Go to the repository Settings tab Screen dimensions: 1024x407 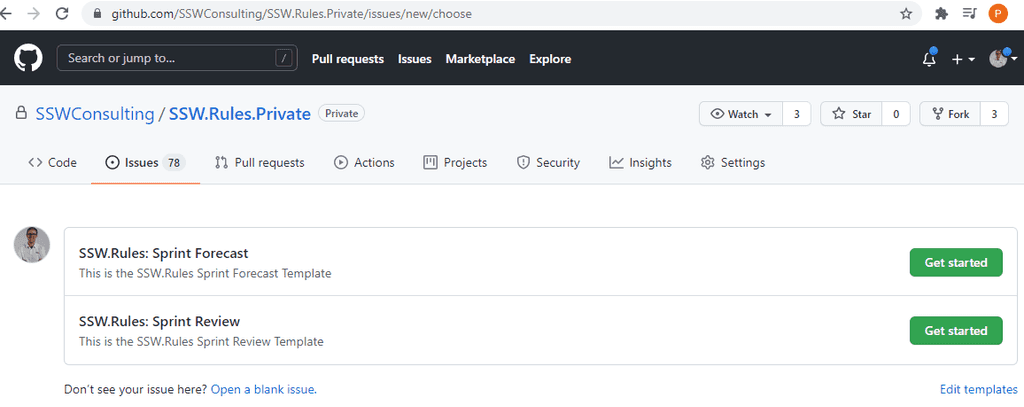[733, 162]
